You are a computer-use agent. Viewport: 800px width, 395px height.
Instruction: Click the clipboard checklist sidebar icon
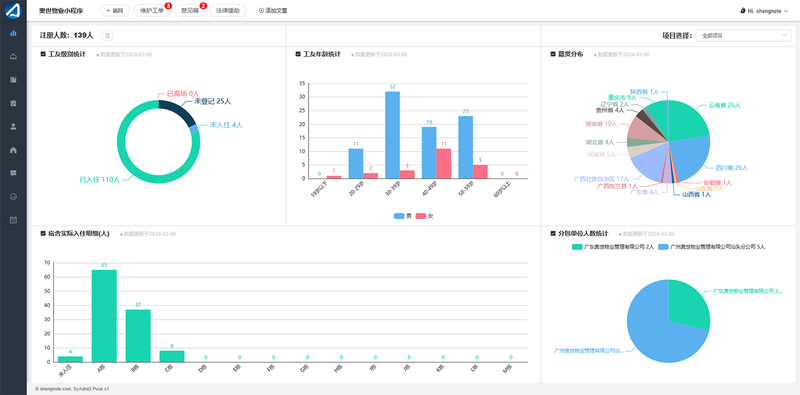coord(13,103)
